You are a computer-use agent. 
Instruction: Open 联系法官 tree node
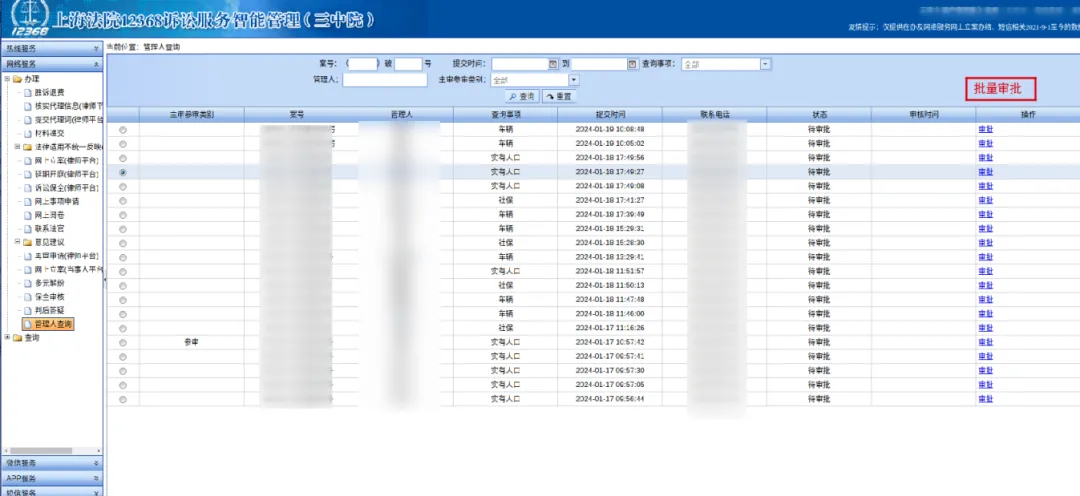click(49, 228)
